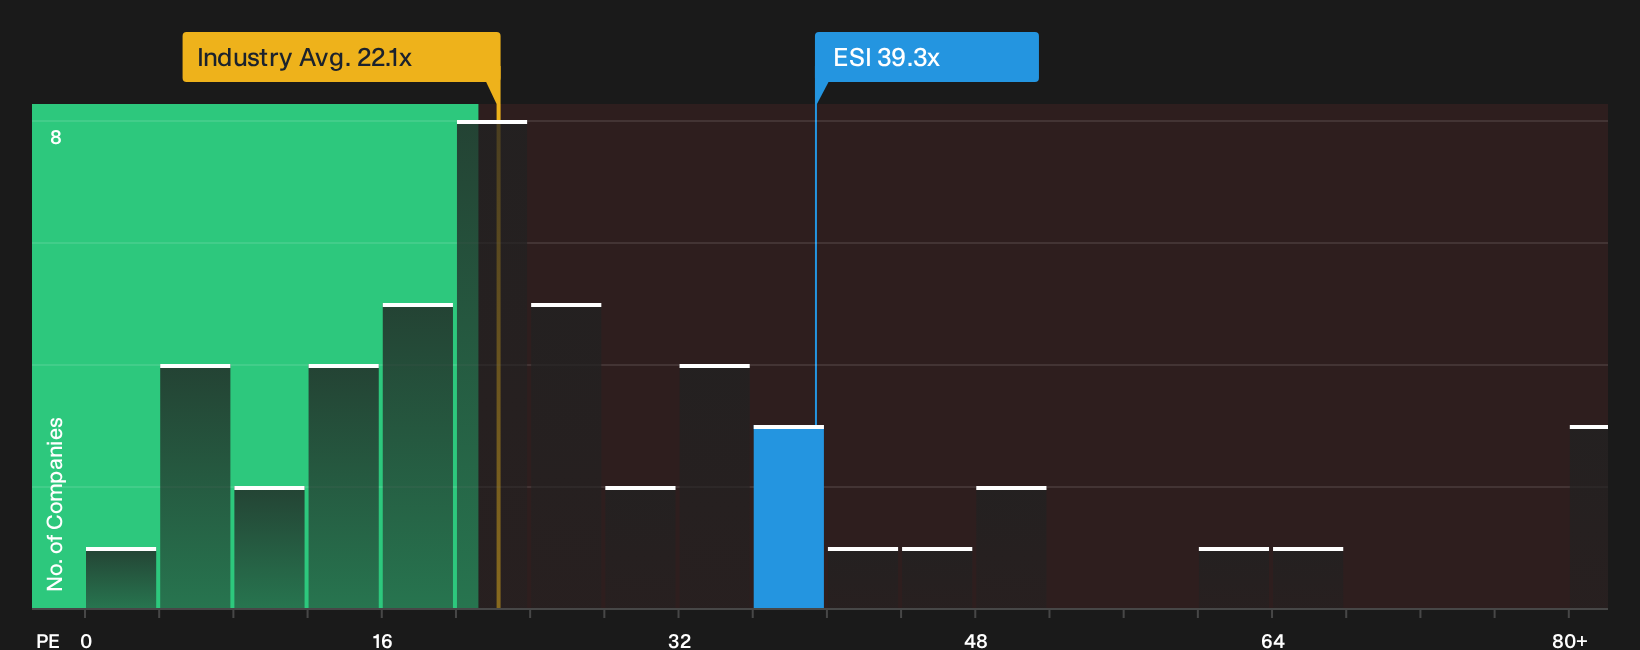Click the '0' PE axis label
Viewport: 1640px width, 650px height.
pyautogui.click(x=86, y=640)
